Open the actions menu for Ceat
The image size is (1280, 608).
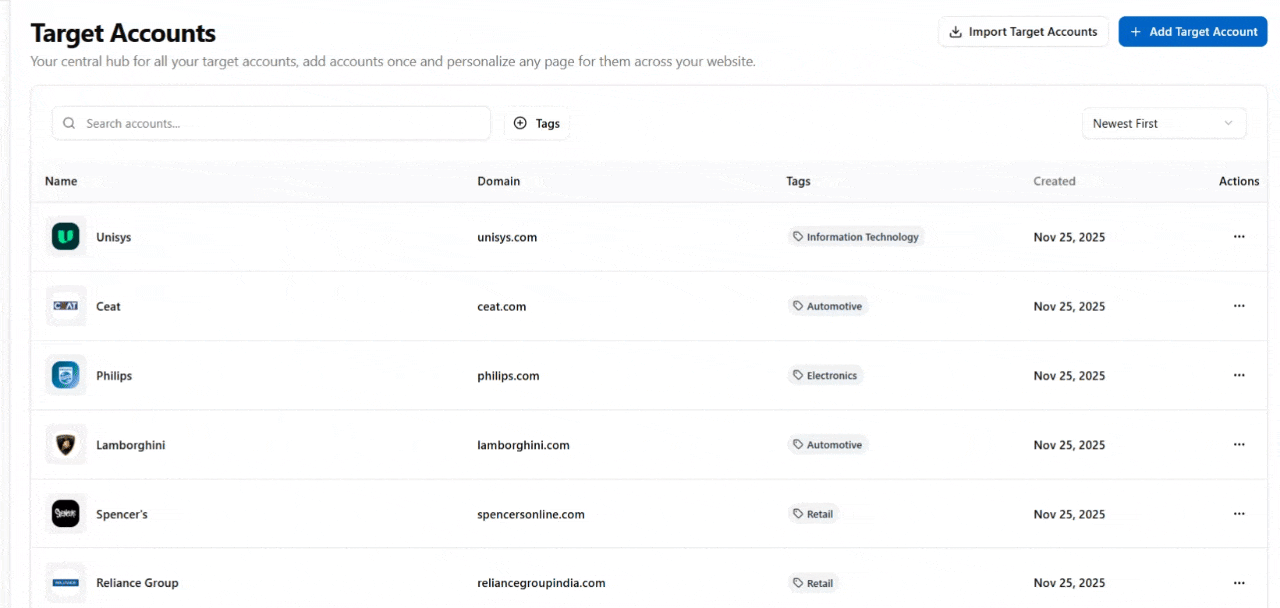tap(1239, 306)
